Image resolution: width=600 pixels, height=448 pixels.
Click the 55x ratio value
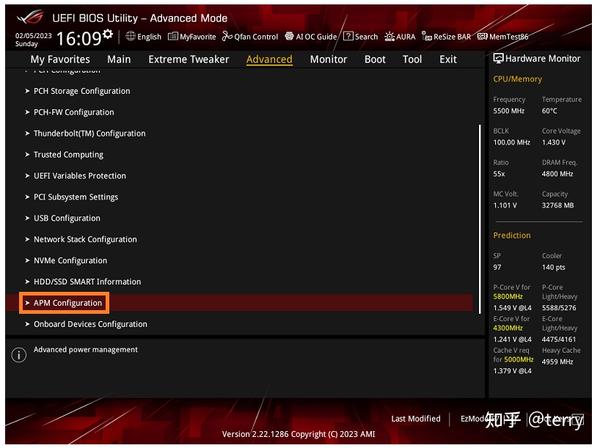click(x=499, y=174)
